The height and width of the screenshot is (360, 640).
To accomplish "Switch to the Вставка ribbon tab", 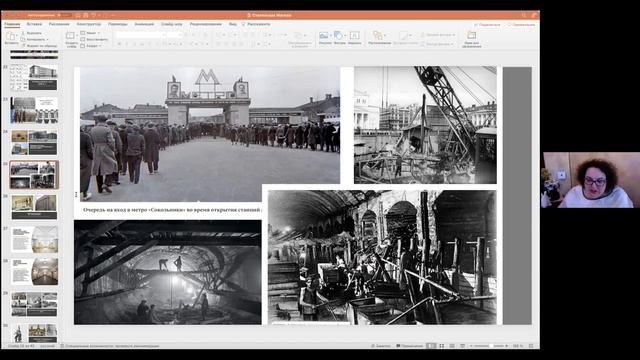I will 34,24.
